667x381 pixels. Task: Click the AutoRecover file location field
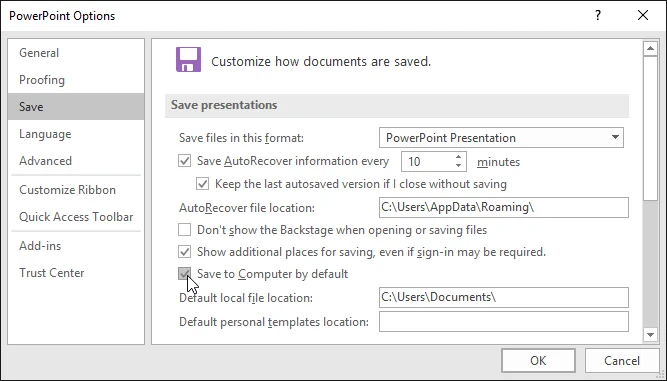coord(504,208)
